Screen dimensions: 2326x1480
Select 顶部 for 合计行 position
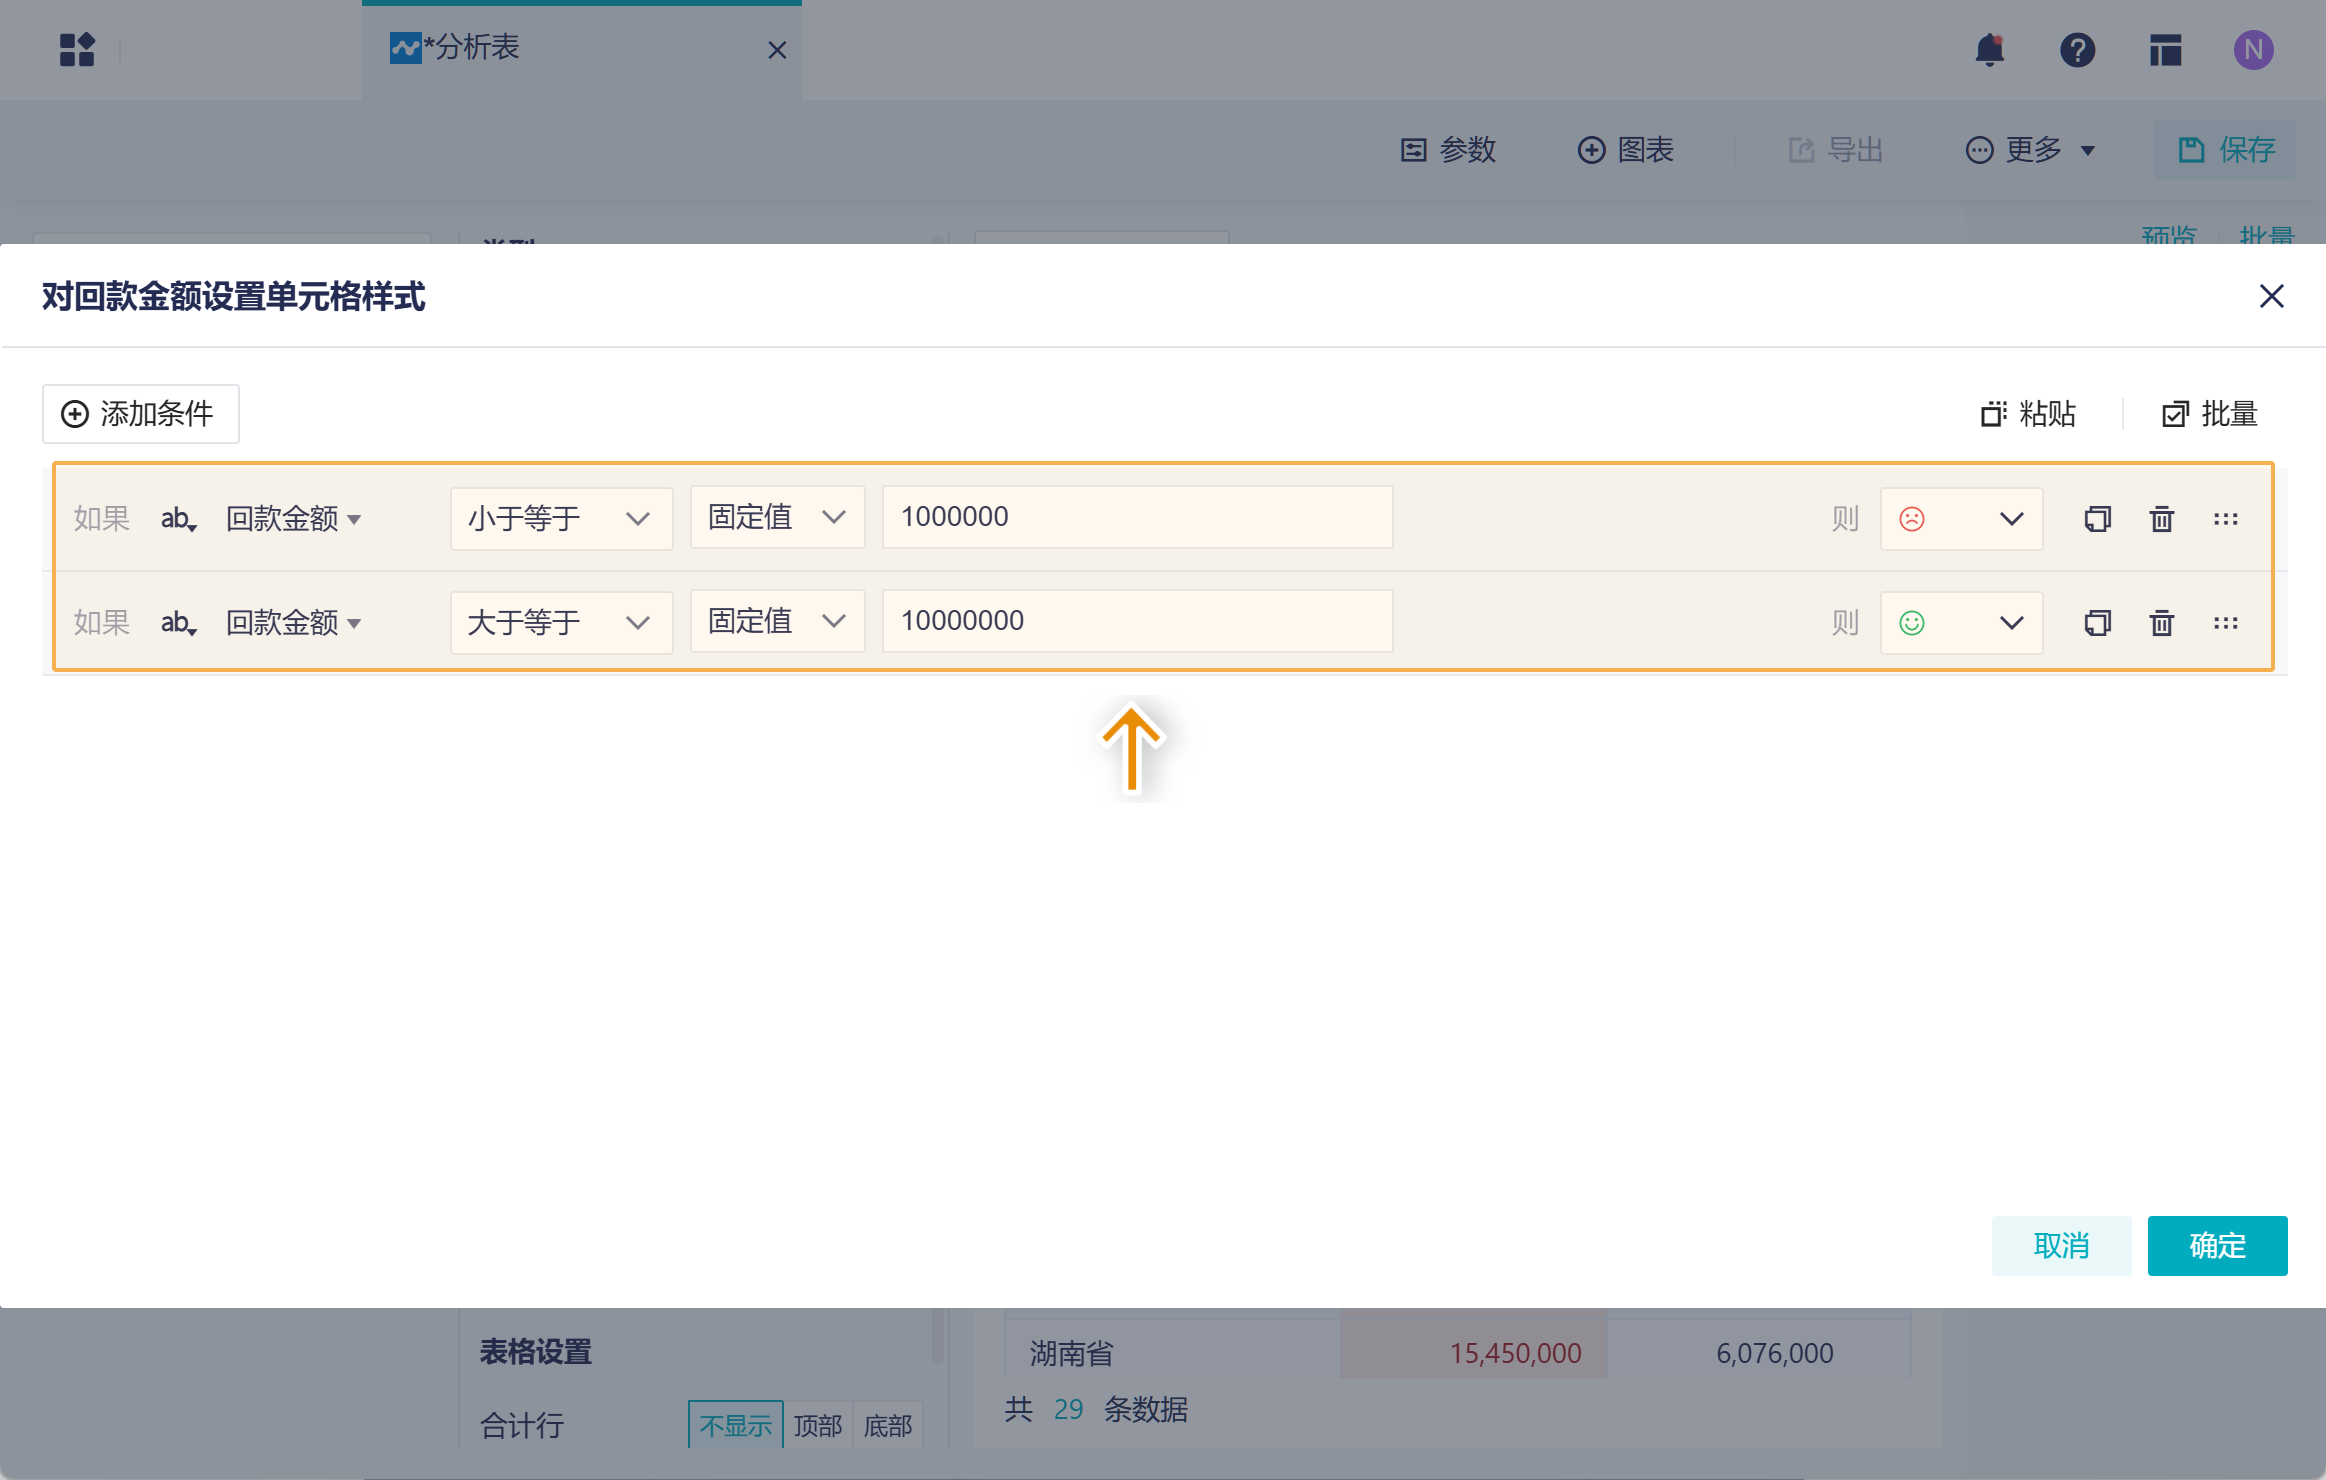pyautogui.click(x=817, y=1425)
